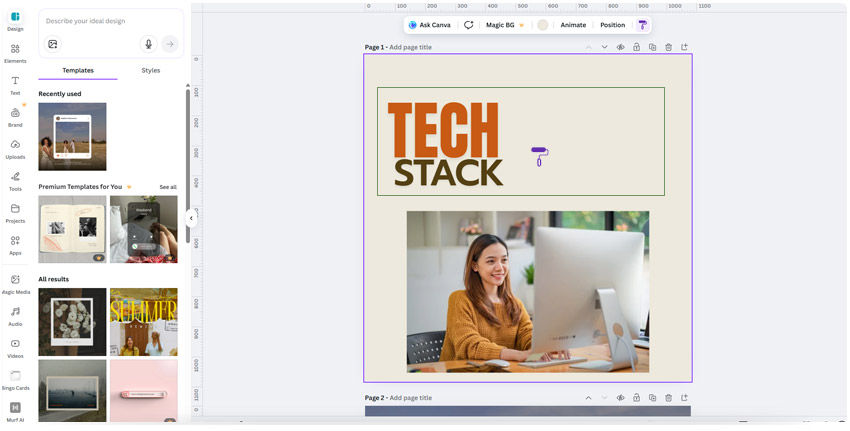Lock Page 1
Image resolution: width=850 pixels, height=431 pixels.
coord(636,47)
